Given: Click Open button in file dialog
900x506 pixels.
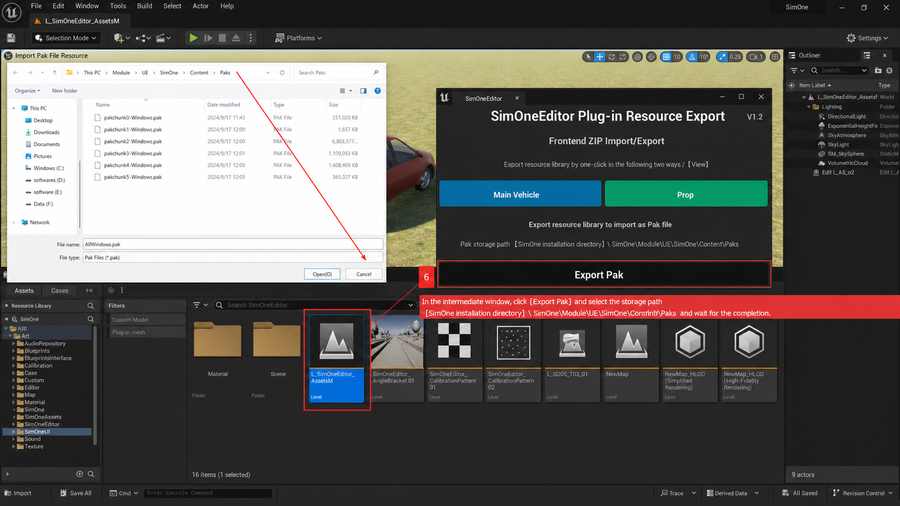Looking at the screenshot, I should click(x=322, y=274).
